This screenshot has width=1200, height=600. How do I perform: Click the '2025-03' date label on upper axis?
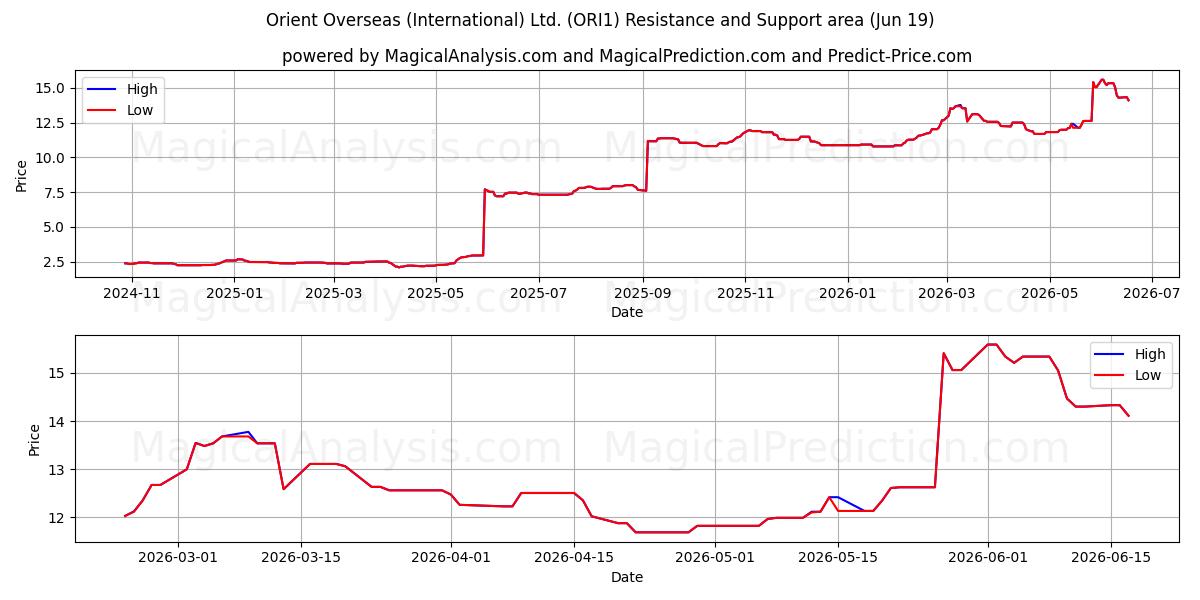click(333, 293)
